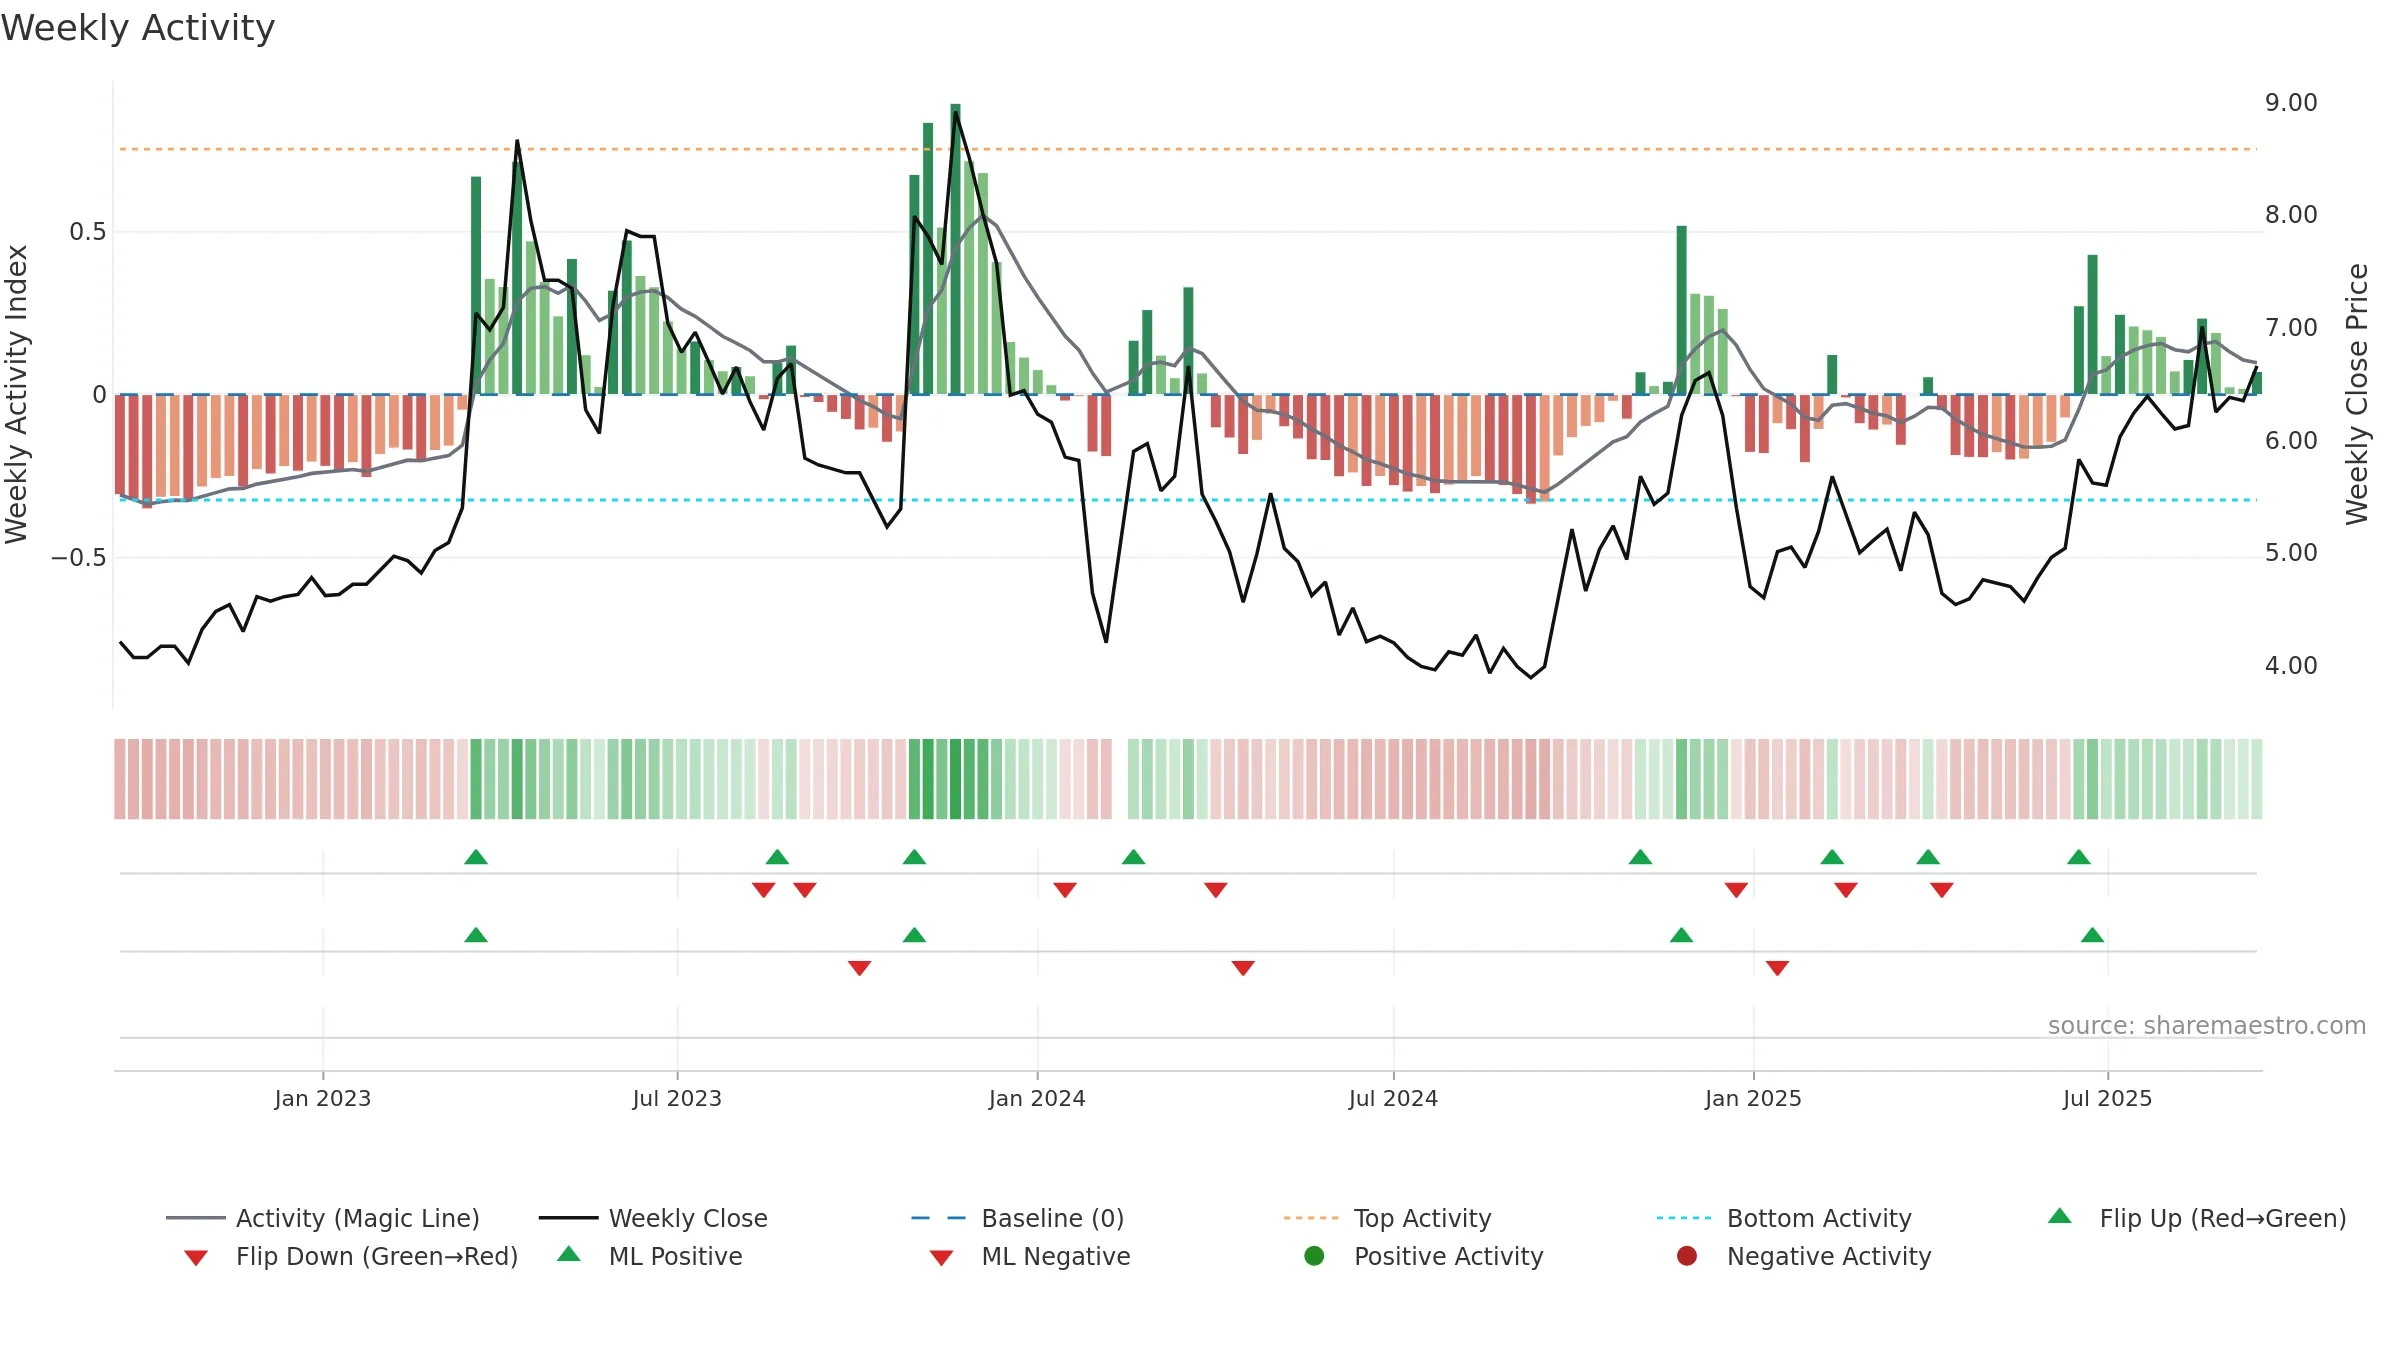Click the Flip Down marker in January 2024
The width and height of the screenshot is (2400, 1350).
(x=1065, y=890)
